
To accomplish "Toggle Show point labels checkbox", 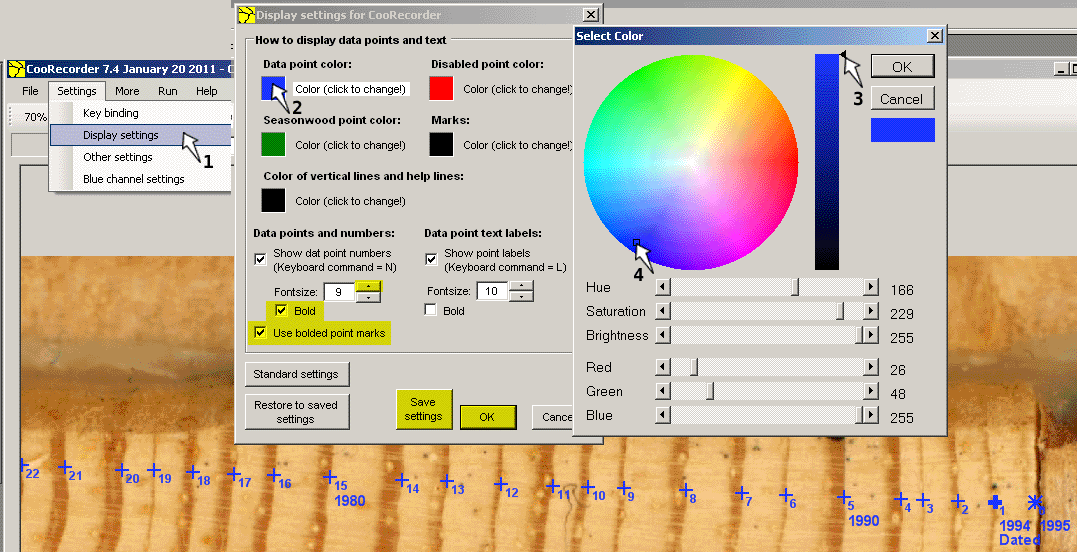I will [431, 259].
